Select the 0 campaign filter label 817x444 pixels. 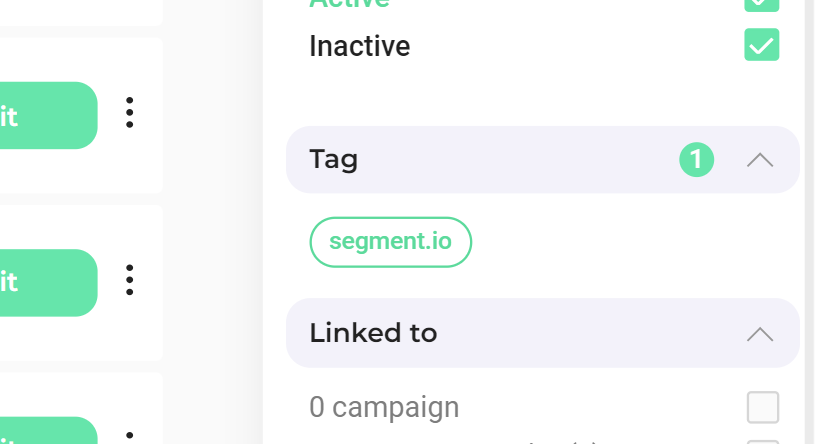pyautogui.click(x=384, y=407)
